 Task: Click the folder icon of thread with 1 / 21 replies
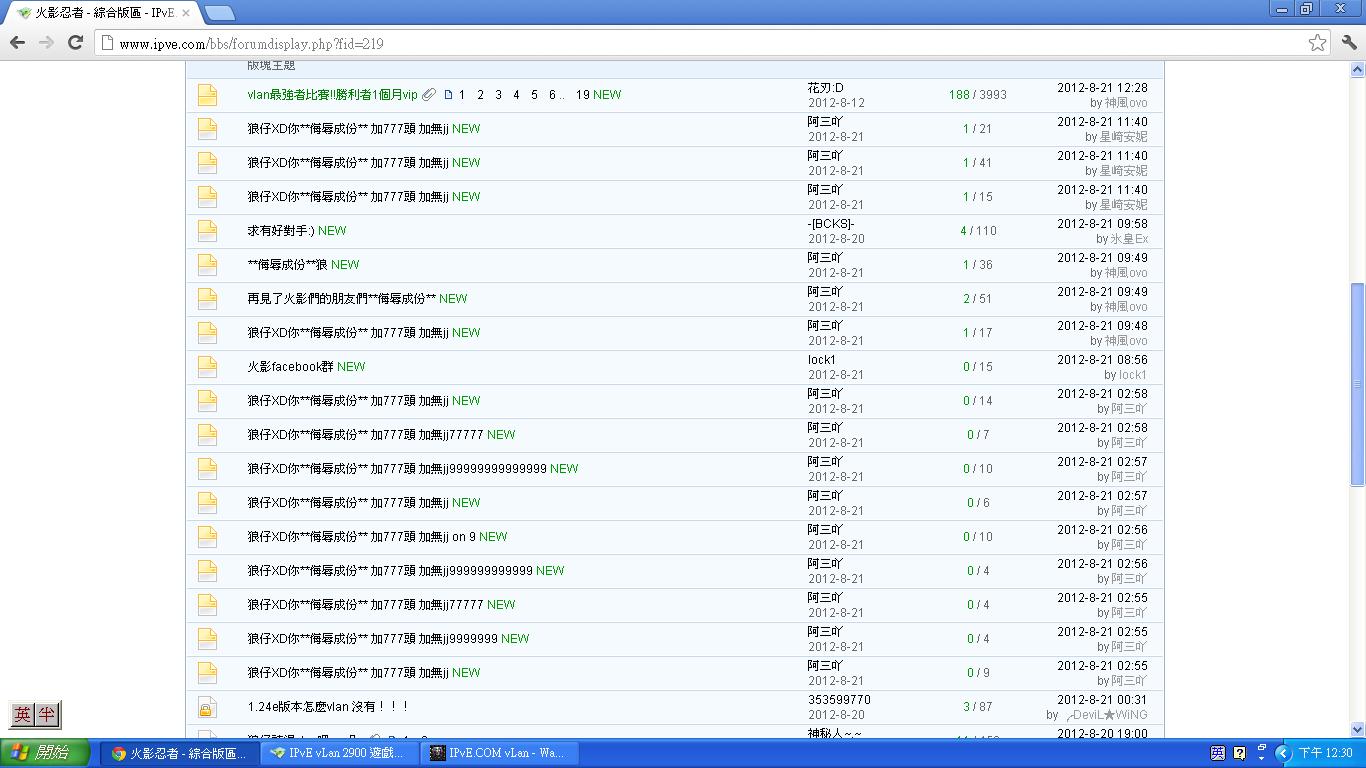pyautogui.click(x=207, y=129)
